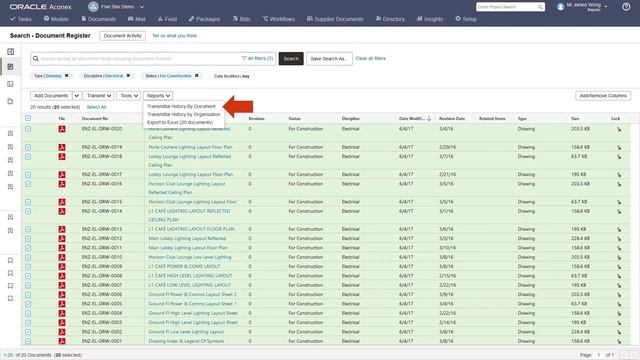This screenshot has width=640, height=360.
Task: Open the Transmit dropdown
Action: click(98, 96)
